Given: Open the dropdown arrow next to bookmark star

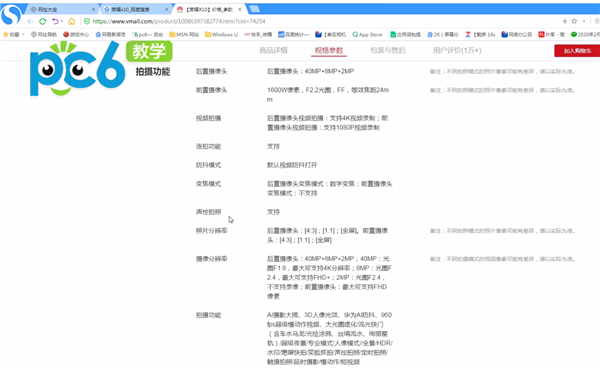Looking at the screenshot, I should click(x=584, y=21).
